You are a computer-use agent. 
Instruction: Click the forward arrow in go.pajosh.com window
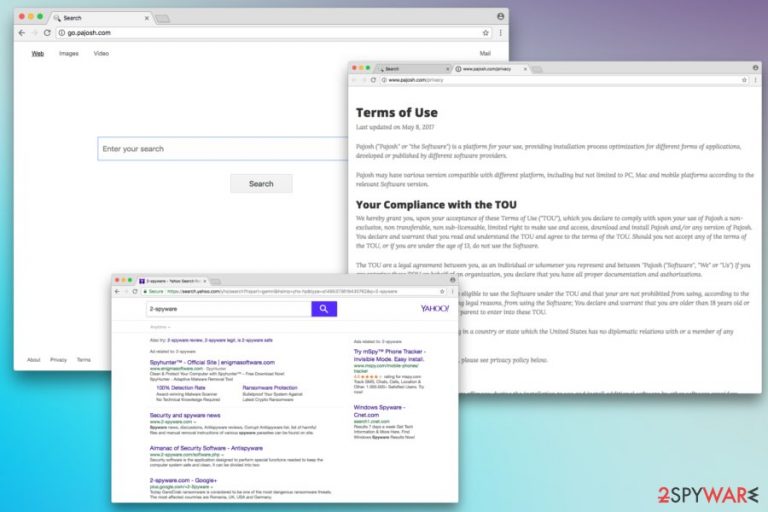pyautogui.click(x=34, y=33)
